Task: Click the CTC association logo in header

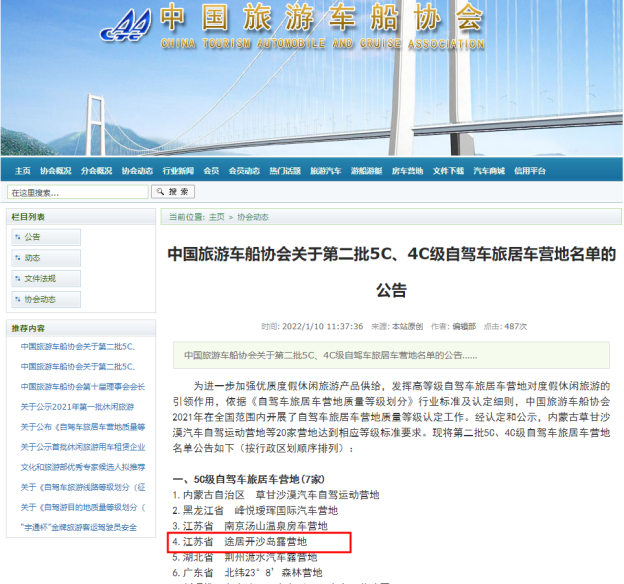Action: point(126,25)
